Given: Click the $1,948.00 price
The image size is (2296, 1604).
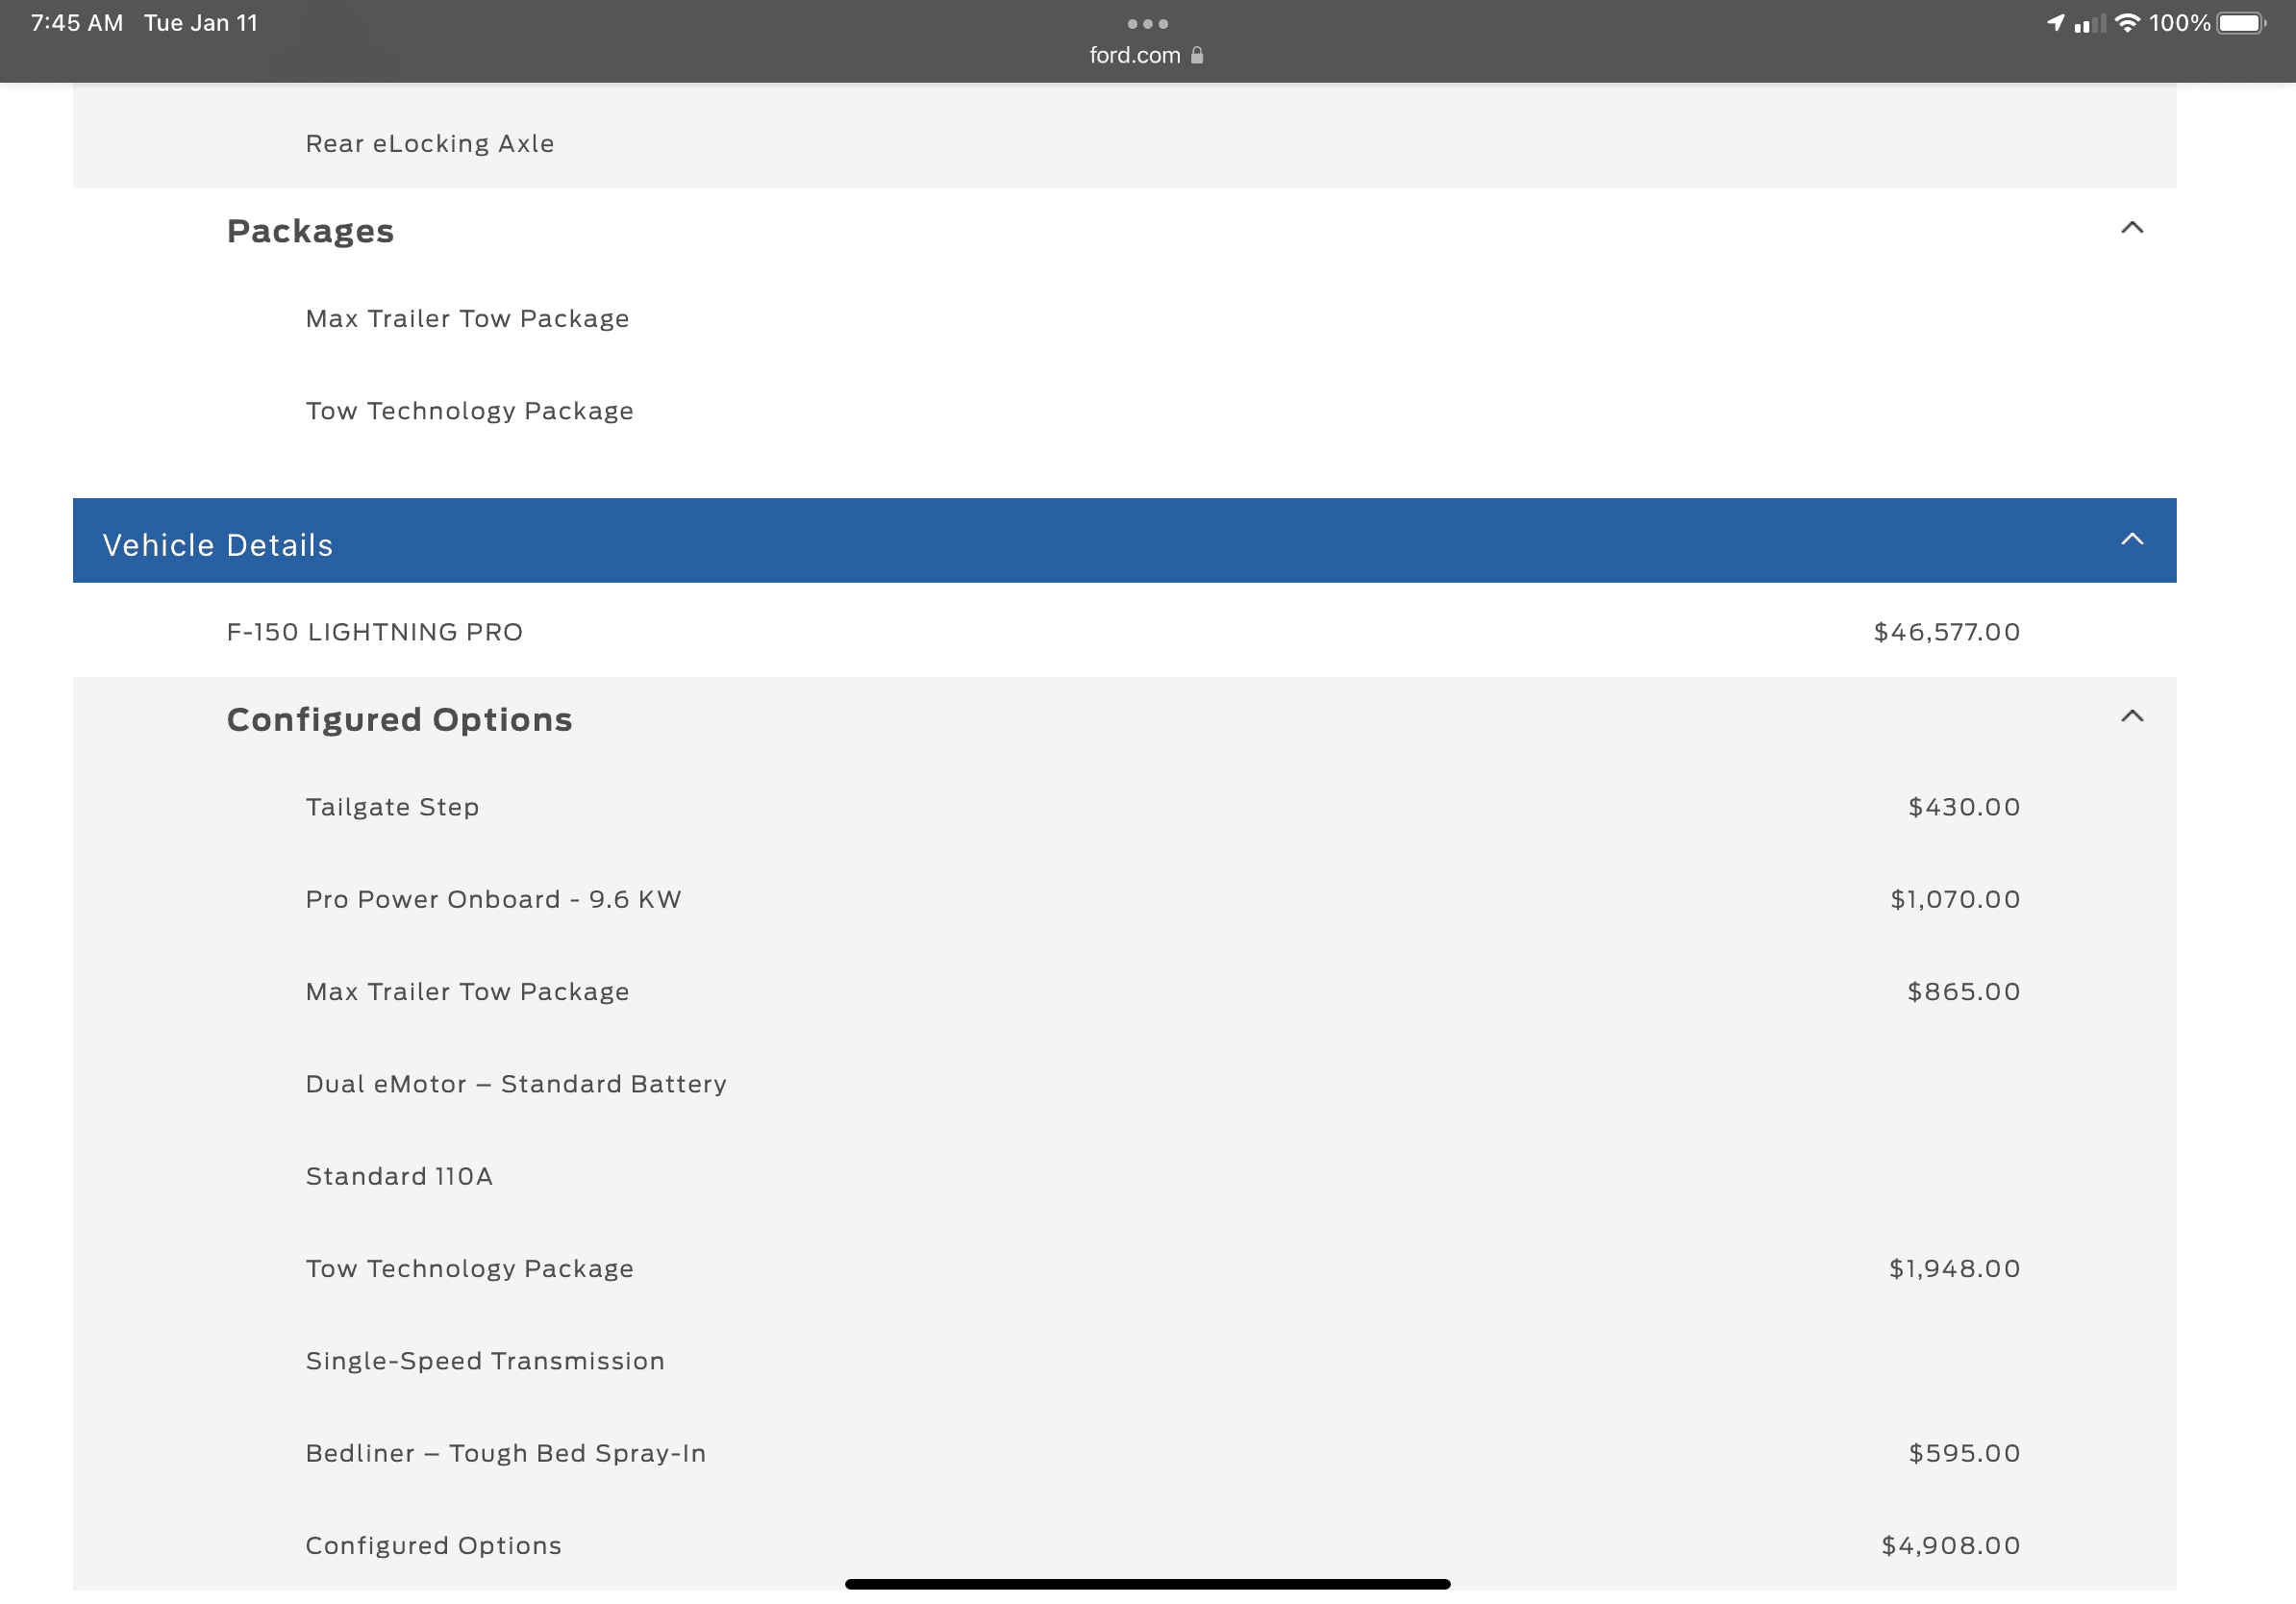Looking at the screenshot, I should click(x=1954, y=1269).
